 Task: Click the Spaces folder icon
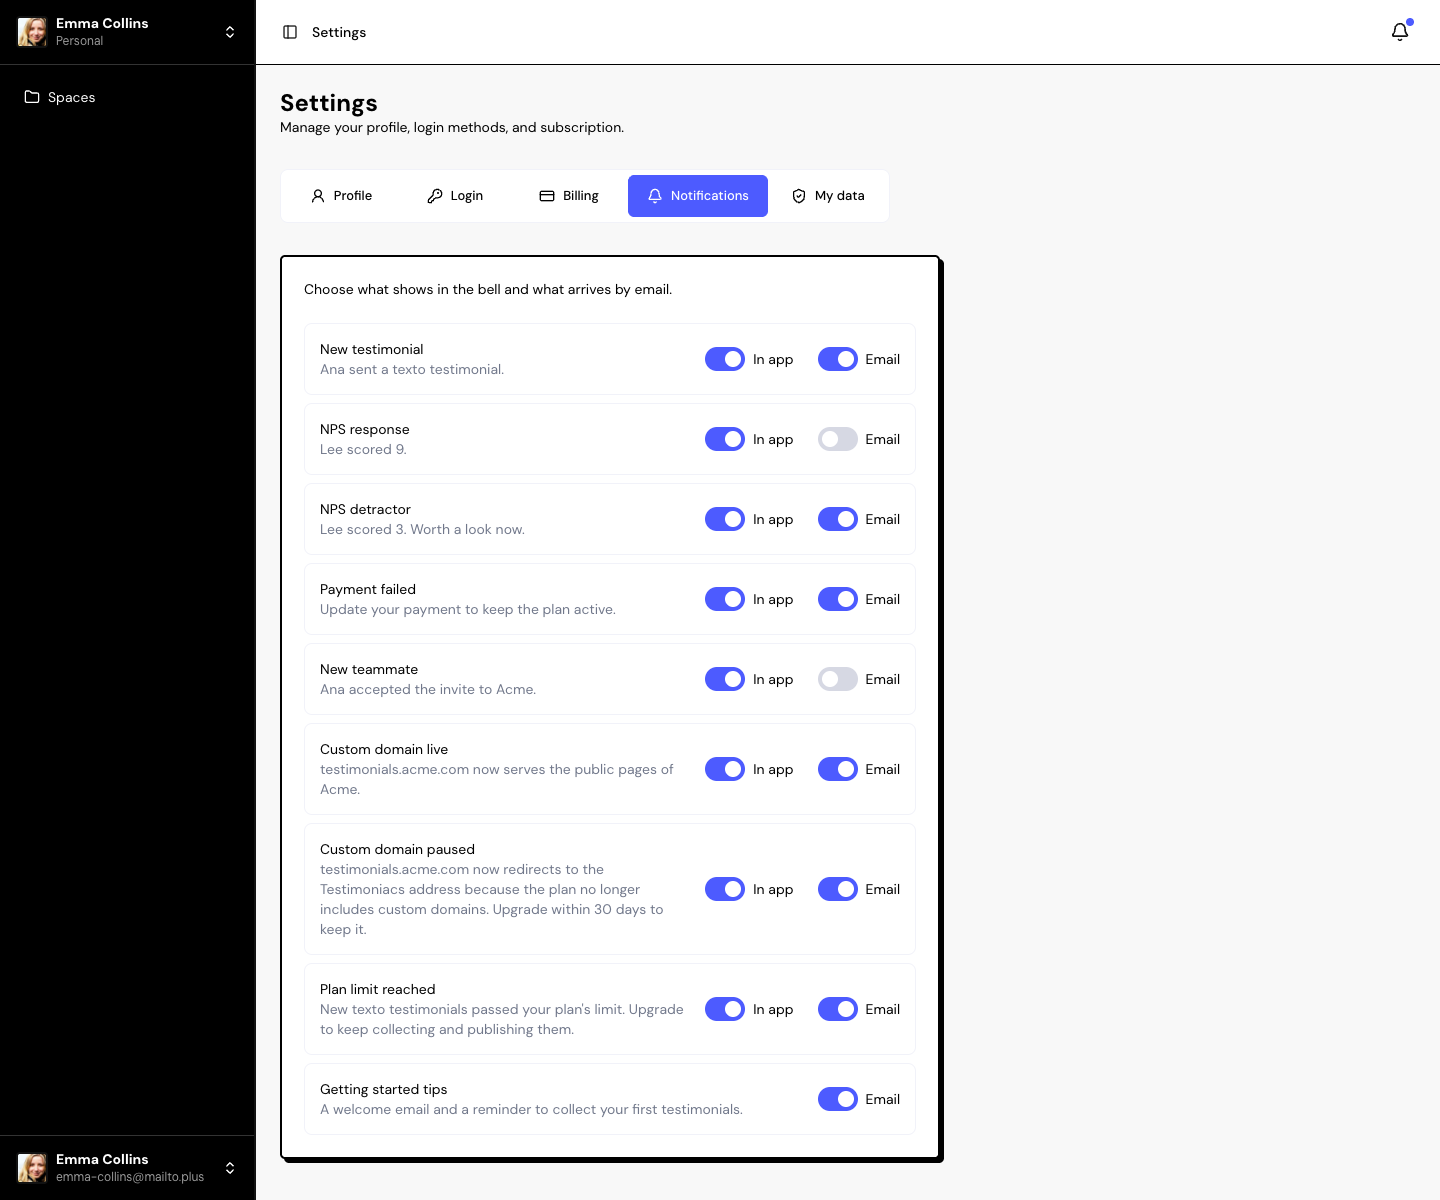pyautogui.click(x=32, y=97)
